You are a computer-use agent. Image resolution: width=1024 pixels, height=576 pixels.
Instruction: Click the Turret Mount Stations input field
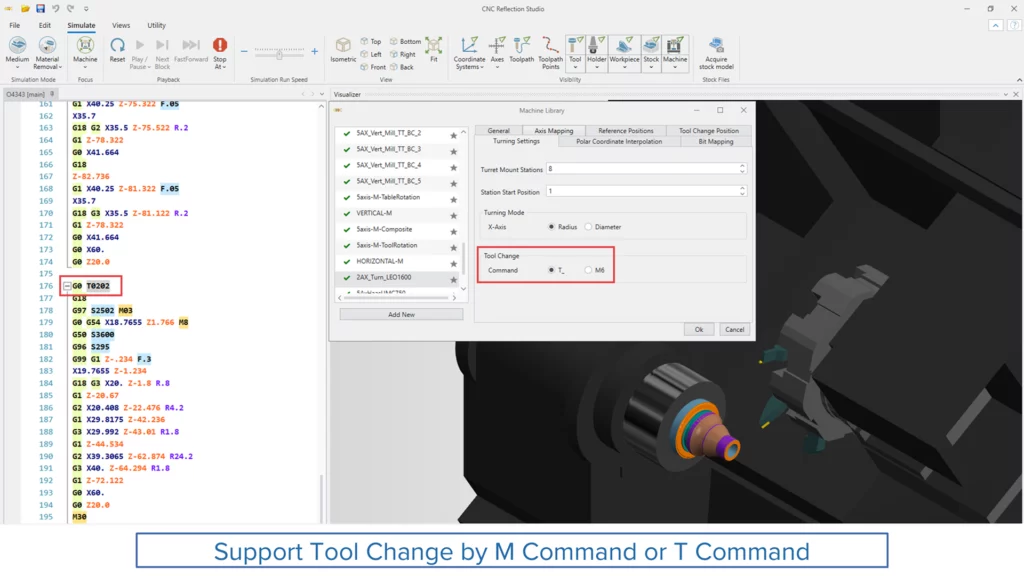pos(611,169)
